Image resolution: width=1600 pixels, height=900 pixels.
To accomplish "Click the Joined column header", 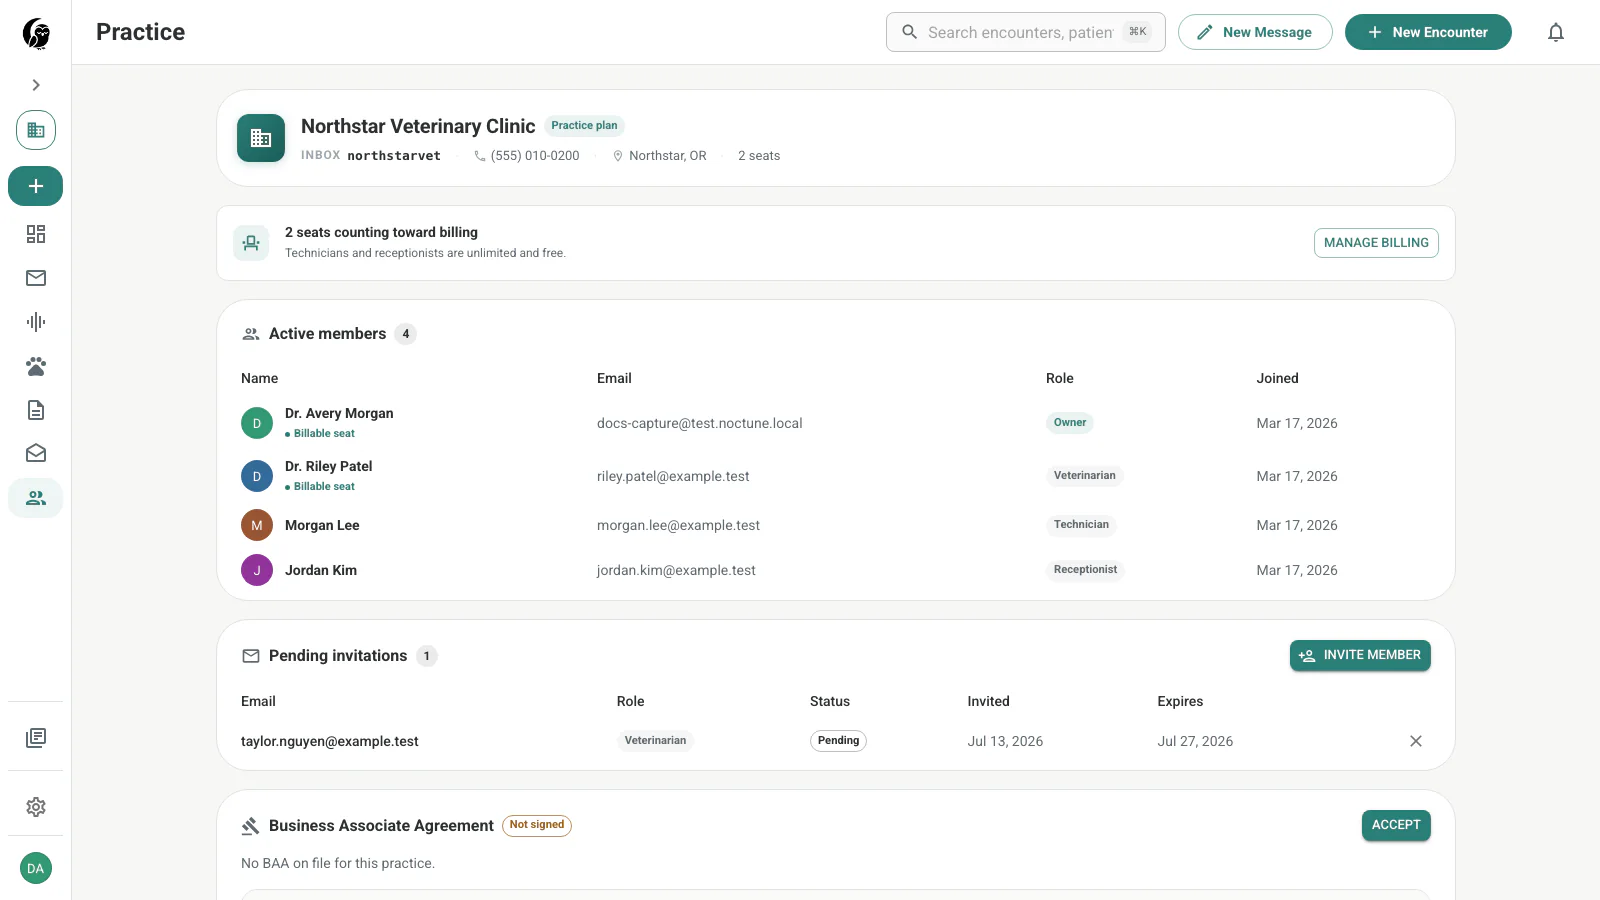I will 1277,378.
